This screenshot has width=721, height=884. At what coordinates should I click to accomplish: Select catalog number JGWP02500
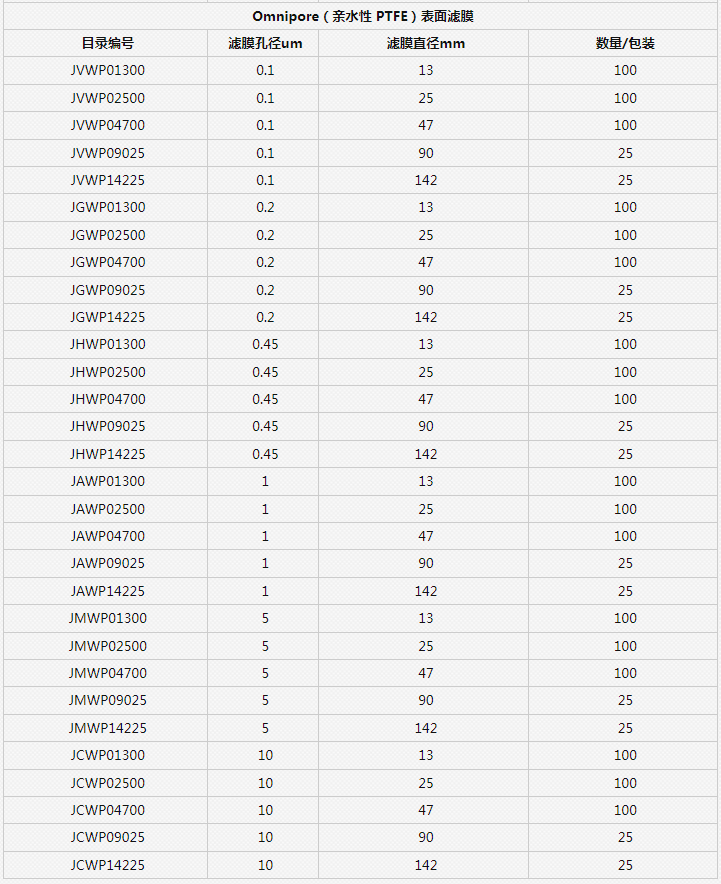tap(108, 235)
